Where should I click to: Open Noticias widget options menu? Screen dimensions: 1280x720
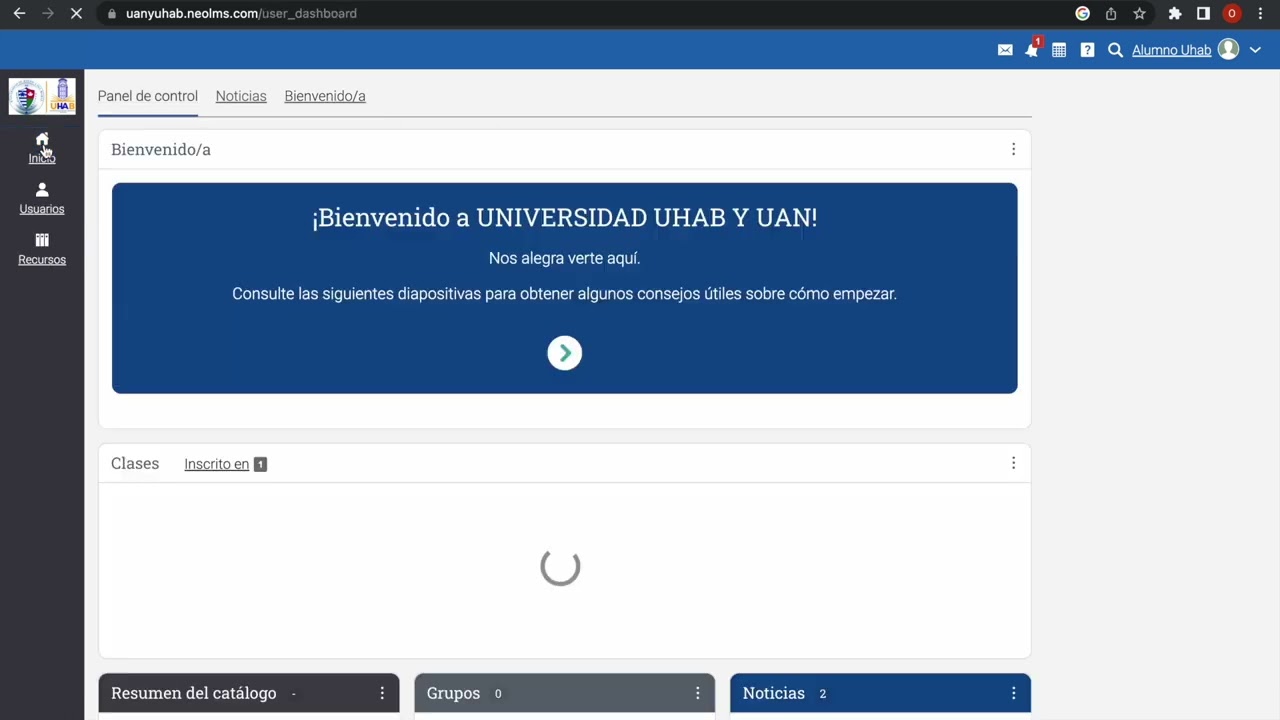[1013, 693]
